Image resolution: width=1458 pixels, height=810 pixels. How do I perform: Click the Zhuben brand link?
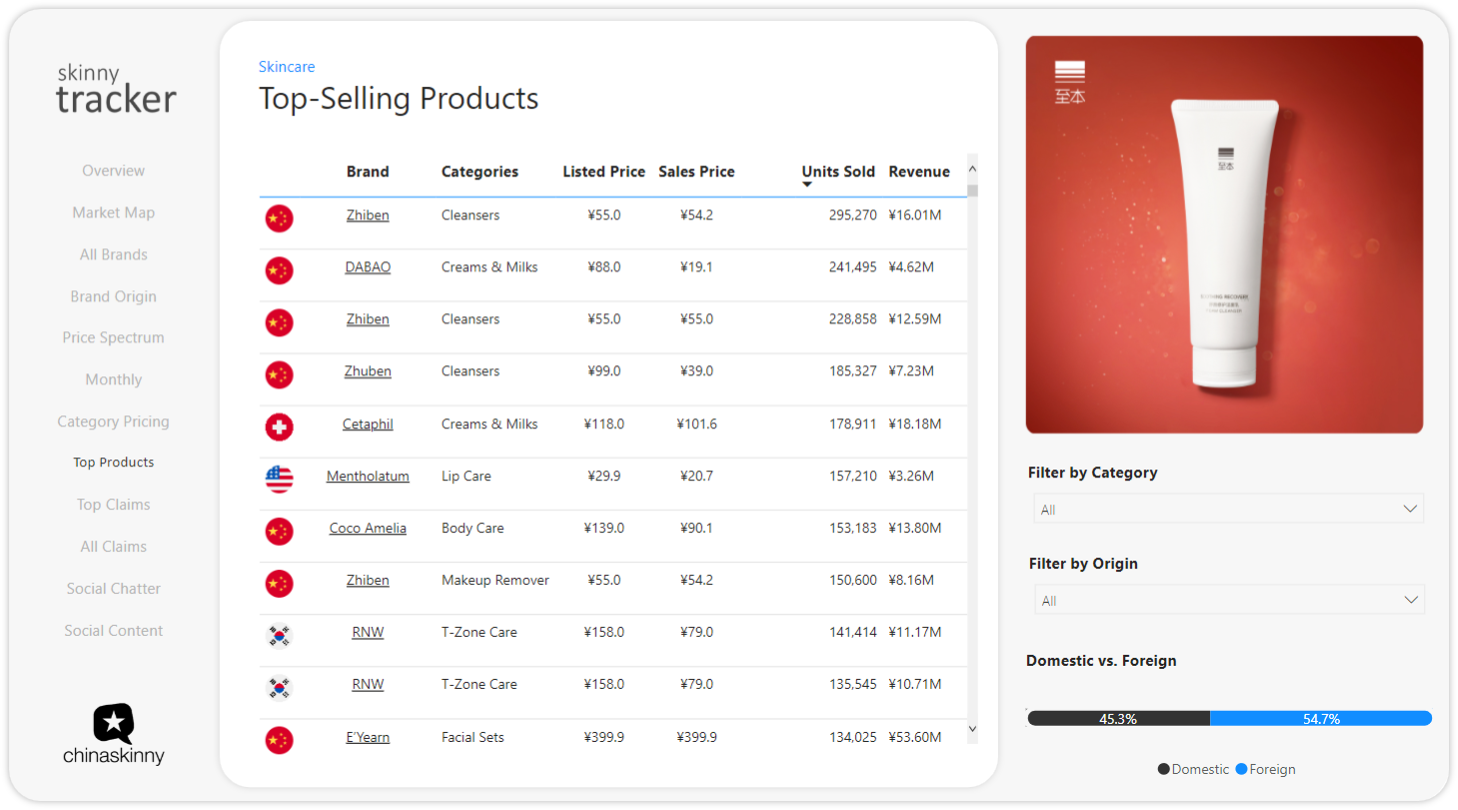(x=368, y=371)
